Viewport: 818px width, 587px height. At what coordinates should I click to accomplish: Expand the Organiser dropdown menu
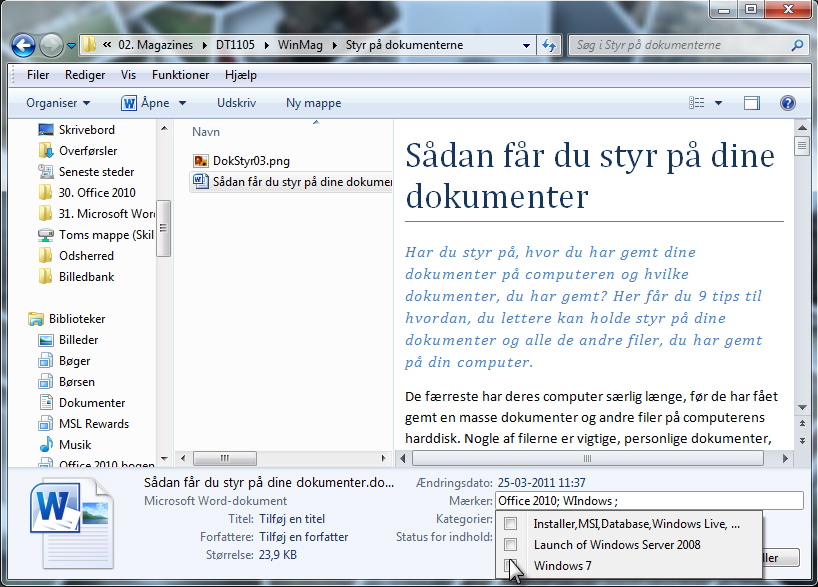(x=58, y=103)
